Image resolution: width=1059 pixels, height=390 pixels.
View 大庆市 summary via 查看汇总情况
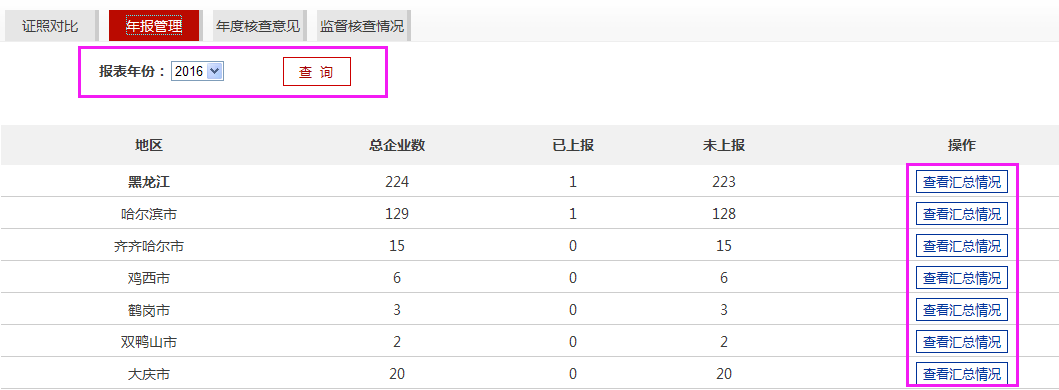click(x=962, y=374)
